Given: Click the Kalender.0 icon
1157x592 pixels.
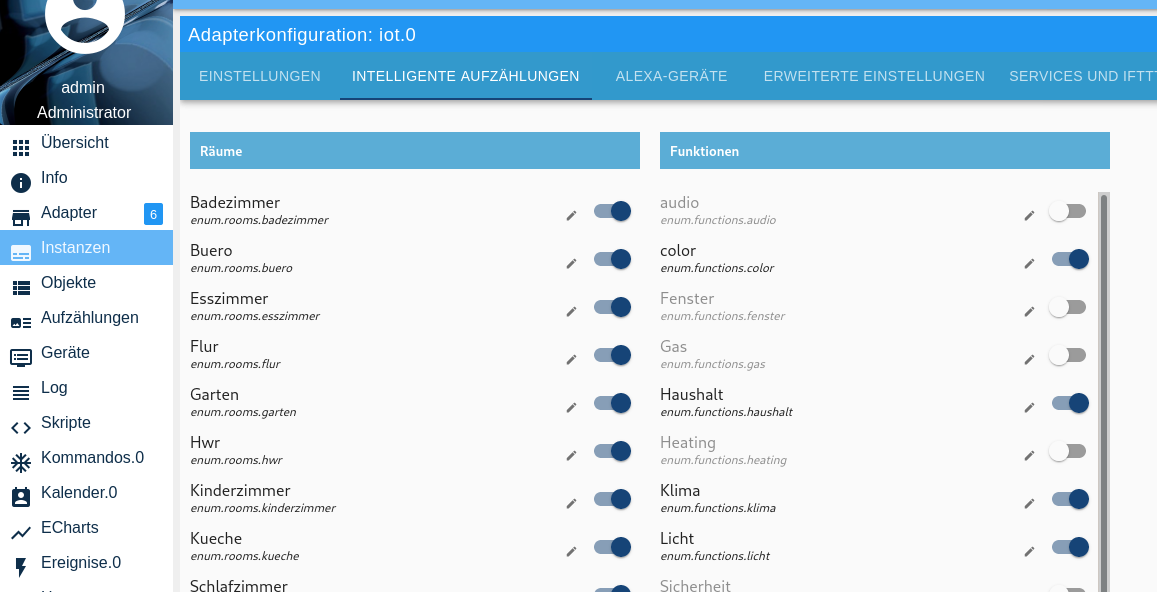Looking at the screenshot, I should 21,498.
